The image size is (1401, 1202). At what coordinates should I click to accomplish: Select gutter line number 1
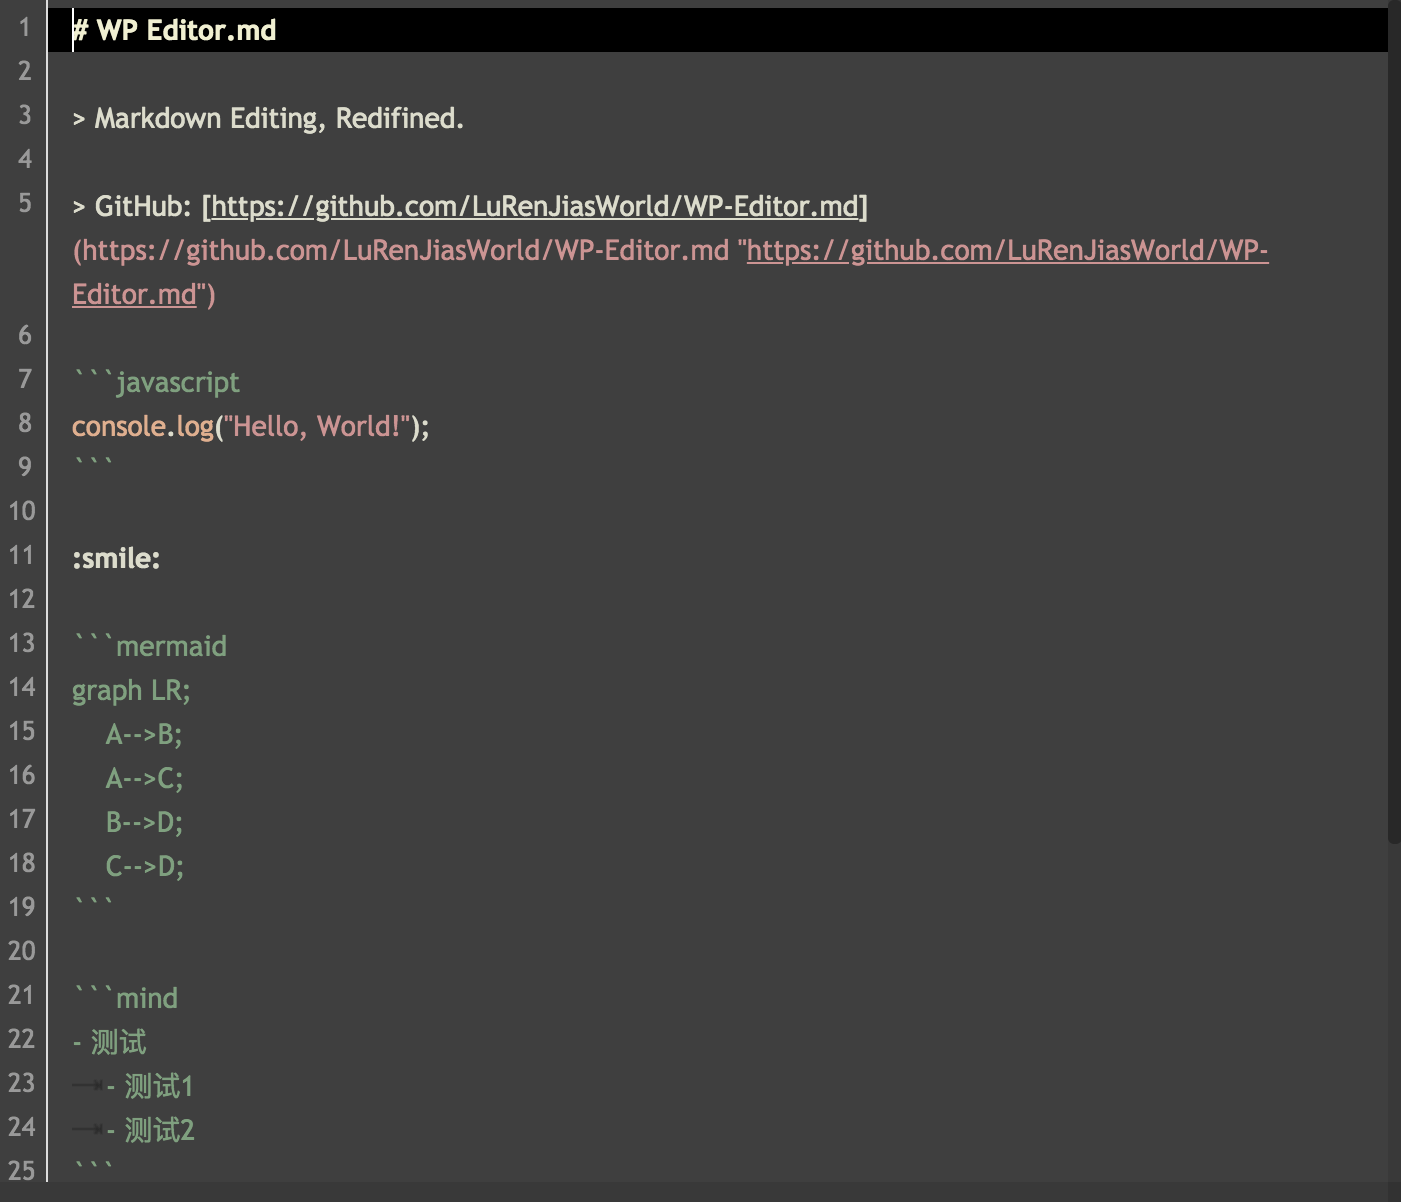[25, 27]
